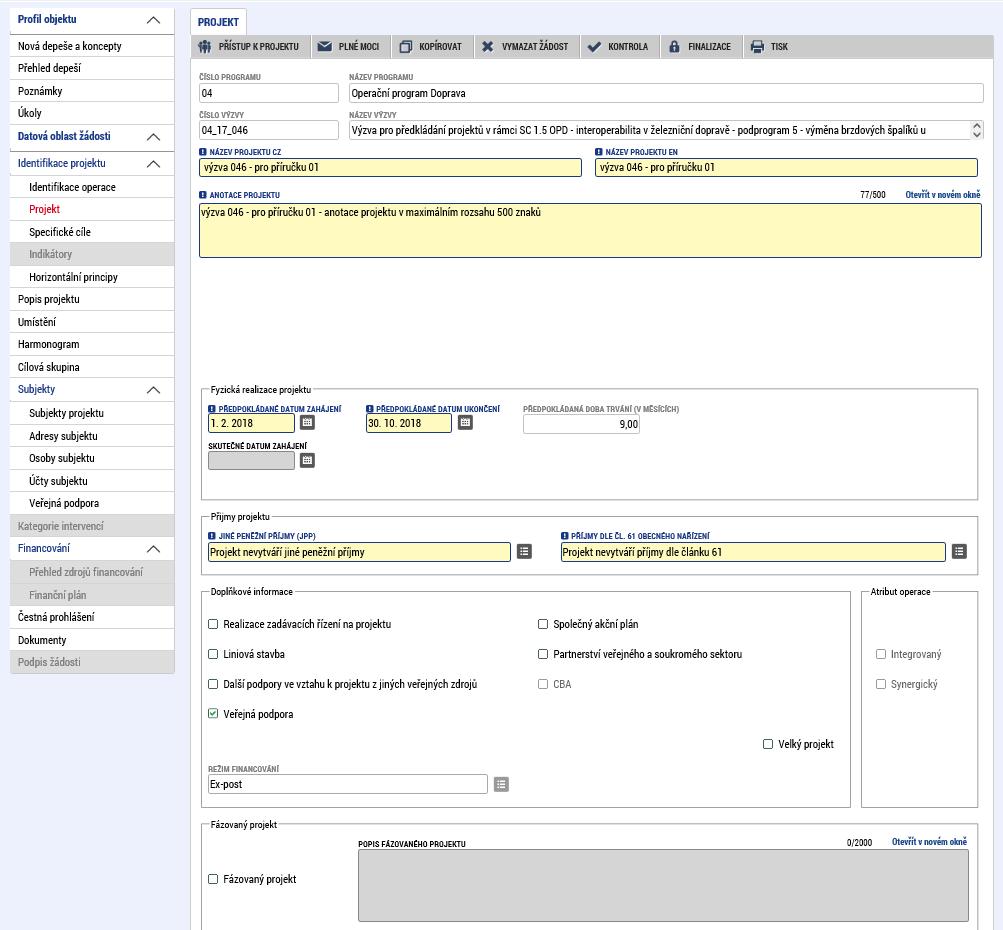Toggle Realizace zadávacích řízení na projektu checkbox

[213, 624]
